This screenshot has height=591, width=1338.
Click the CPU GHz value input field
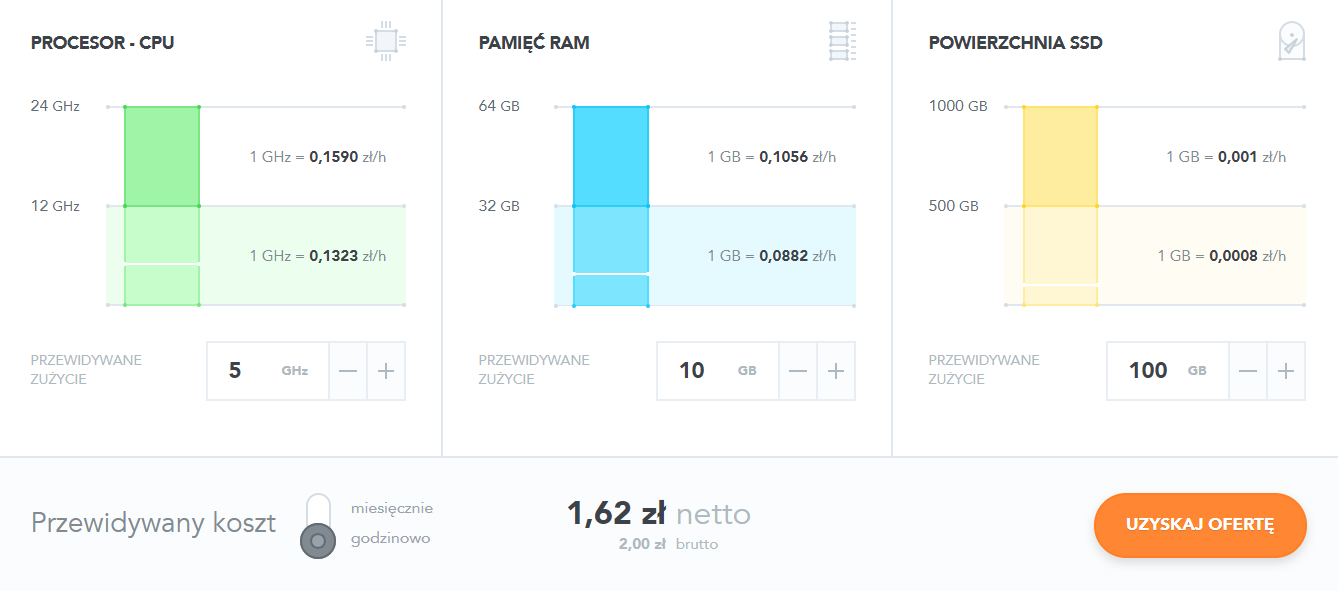(268, 371)
